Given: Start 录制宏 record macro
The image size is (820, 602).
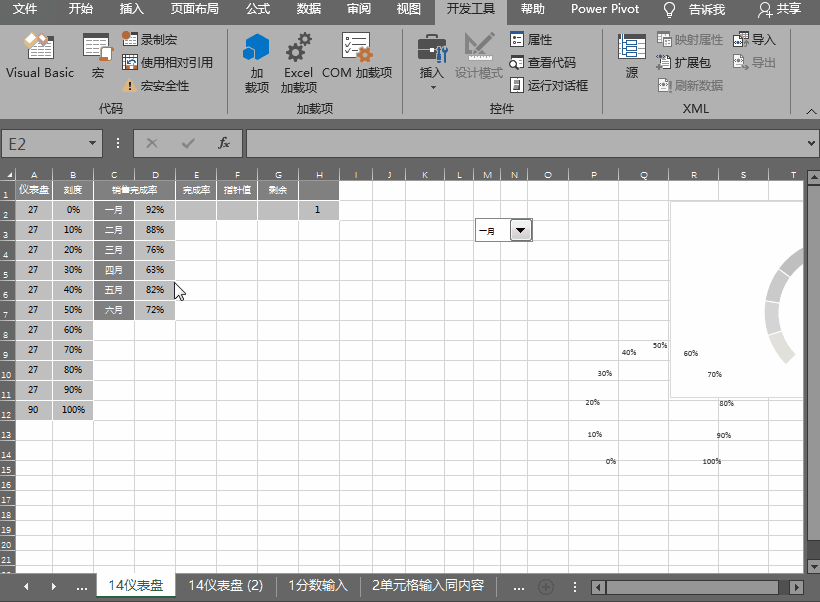Looking at the screenshot, I should click(150, 39).
